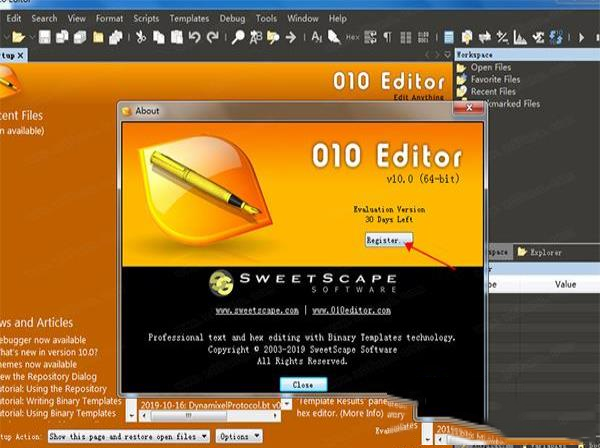Image resolution: width=600 pixels, height=448 pixels.
Task: Click the Font A icon
Action: (316, 37)
